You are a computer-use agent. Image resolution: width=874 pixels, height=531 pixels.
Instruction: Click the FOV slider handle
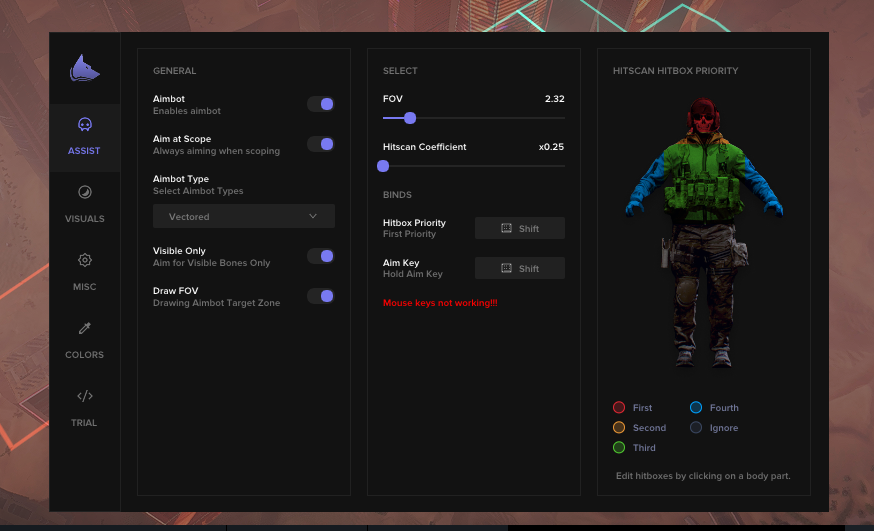pyautogui.click(x=410, y=118)
